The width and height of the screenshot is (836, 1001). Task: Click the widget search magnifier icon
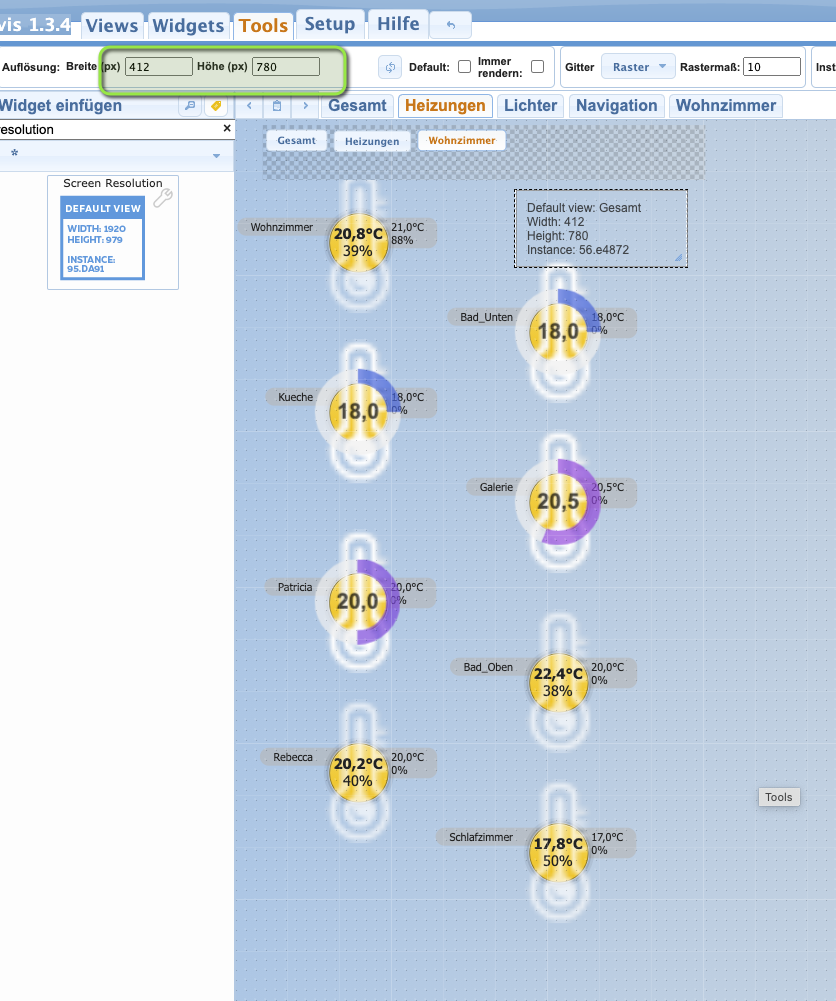pos(190,105)
